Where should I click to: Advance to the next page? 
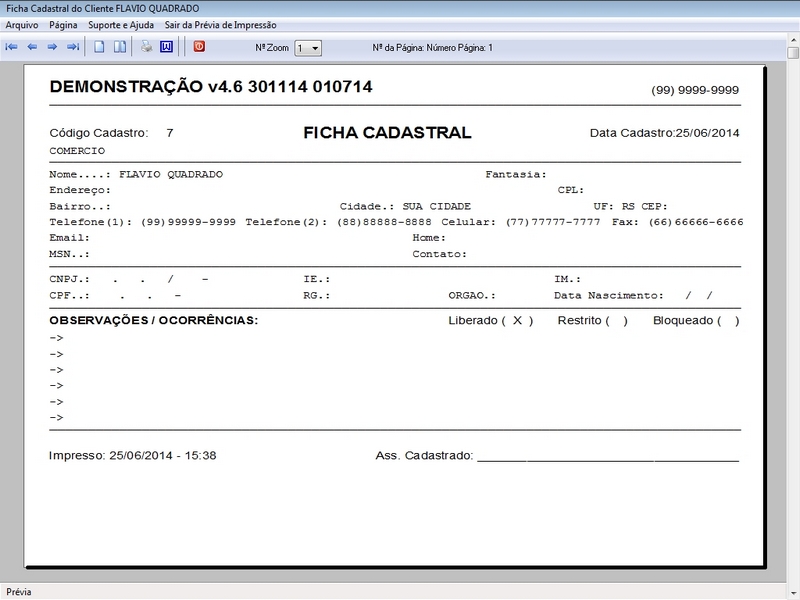click(x=51, y=44)
